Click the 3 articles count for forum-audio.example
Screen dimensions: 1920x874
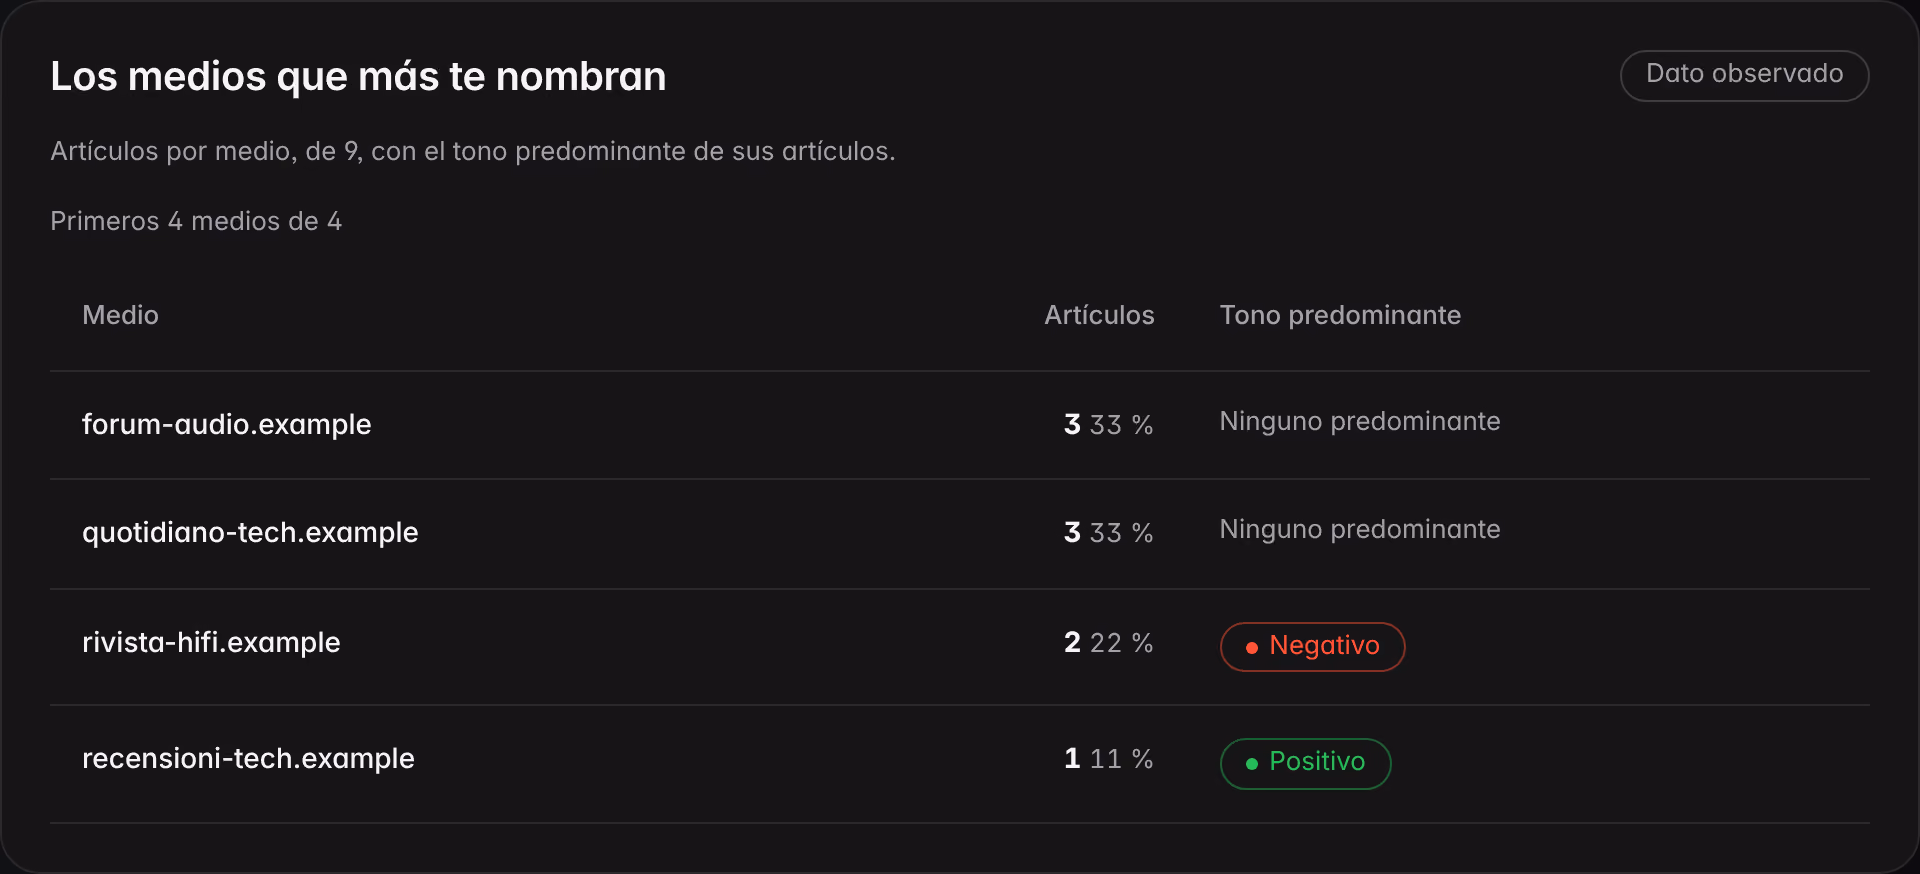tap(1072, 424)
